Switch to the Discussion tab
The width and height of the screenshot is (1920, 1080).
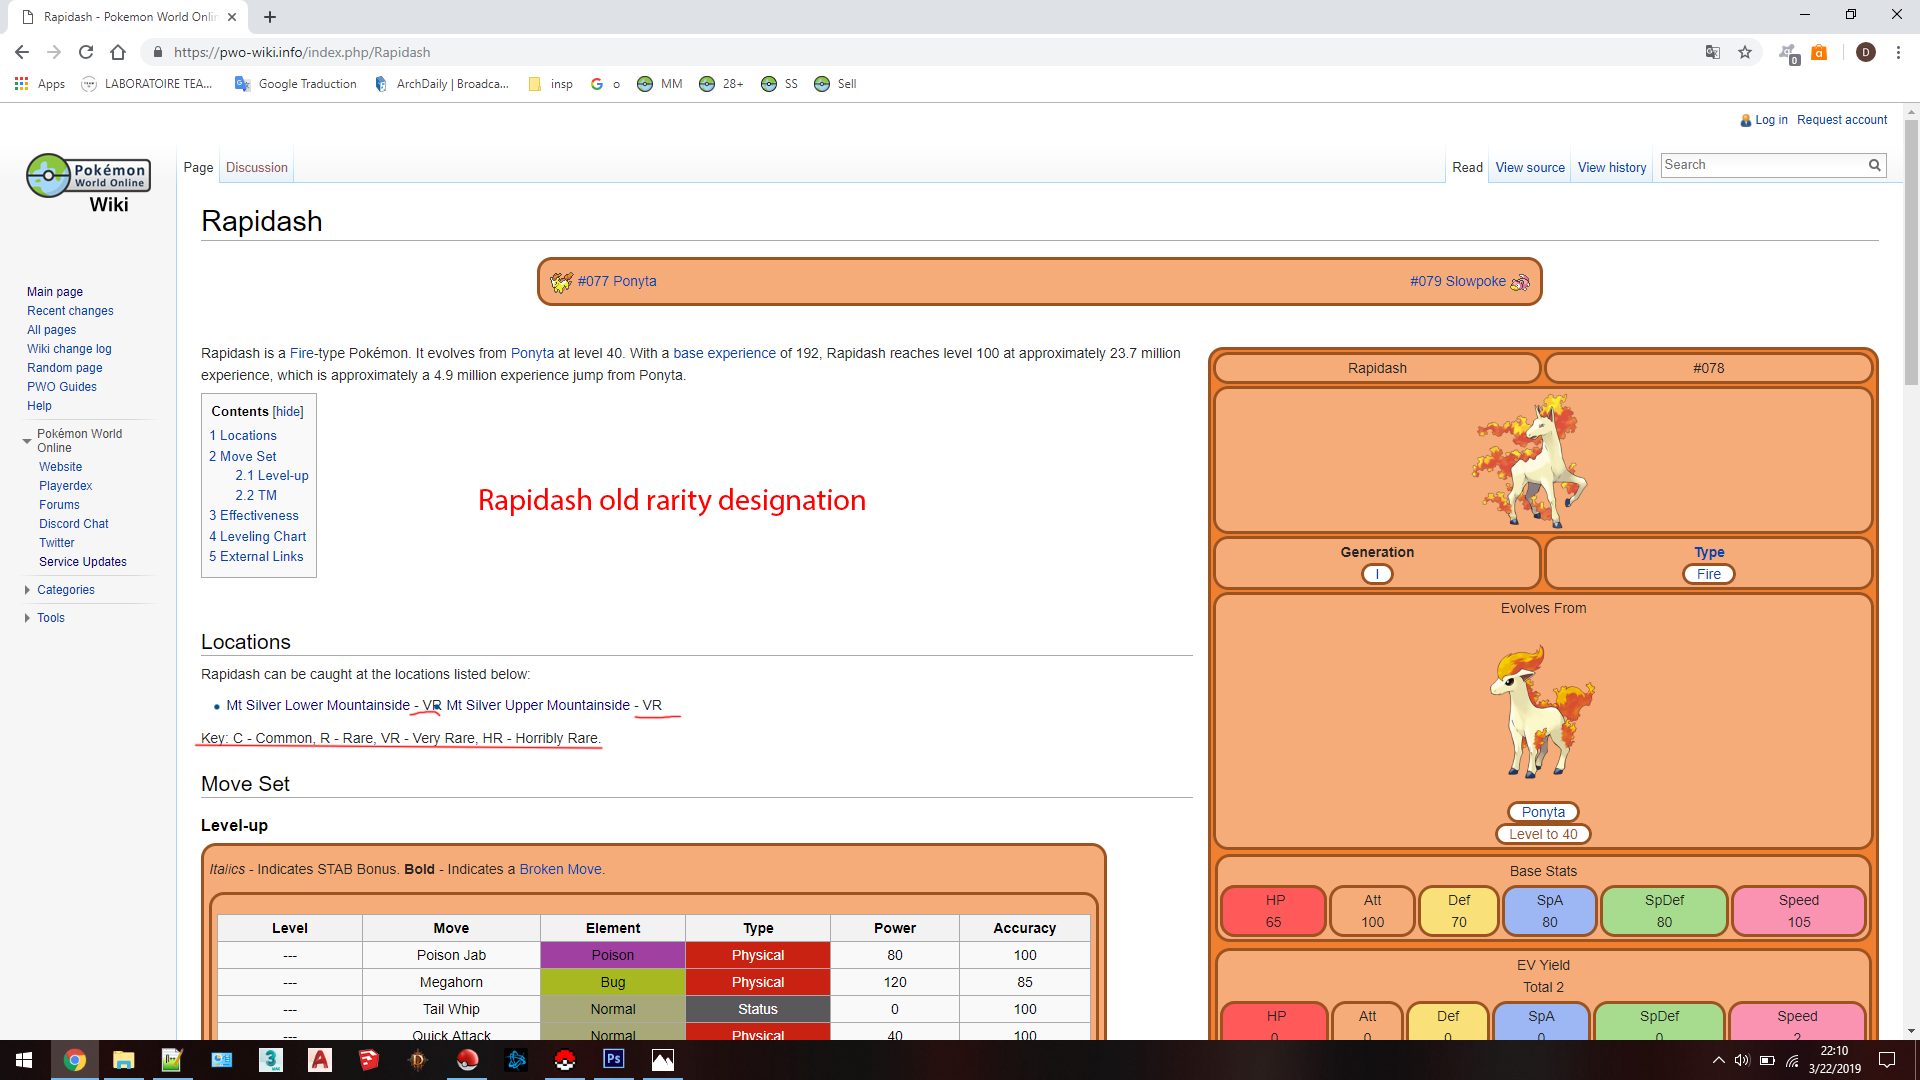(x=257, y=168)
